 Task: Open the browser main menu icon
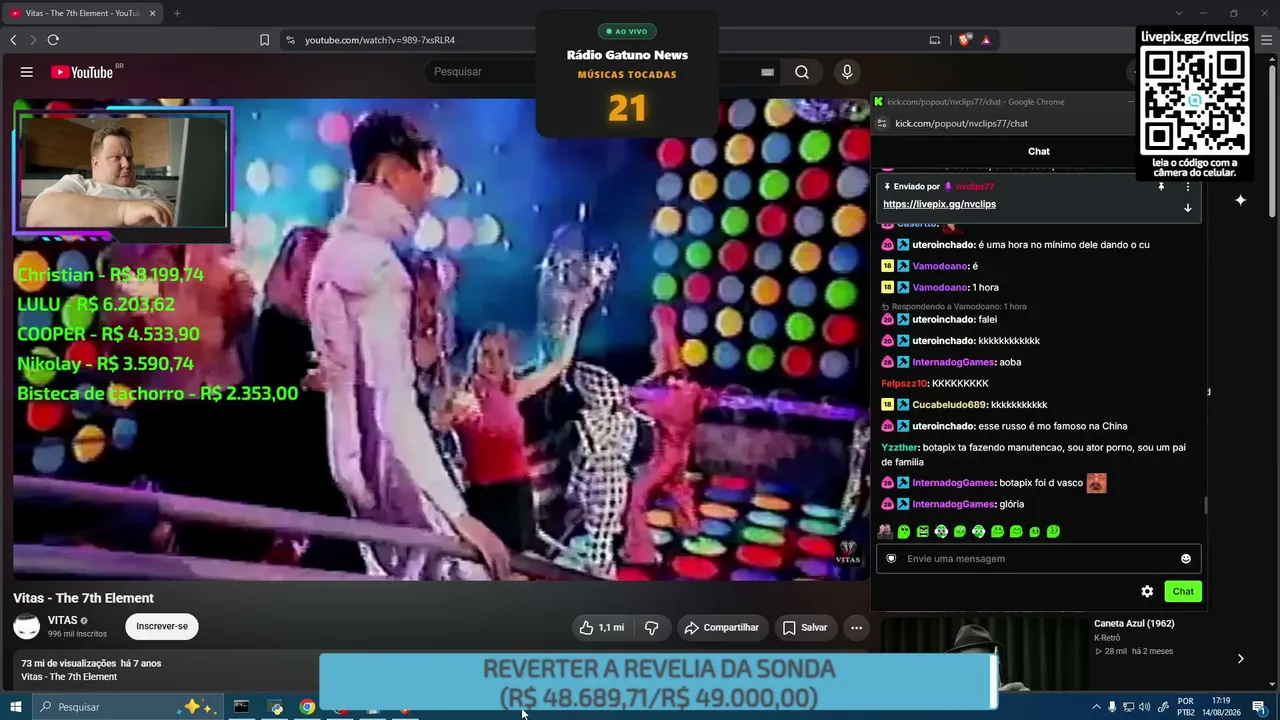coord(1268,40)
